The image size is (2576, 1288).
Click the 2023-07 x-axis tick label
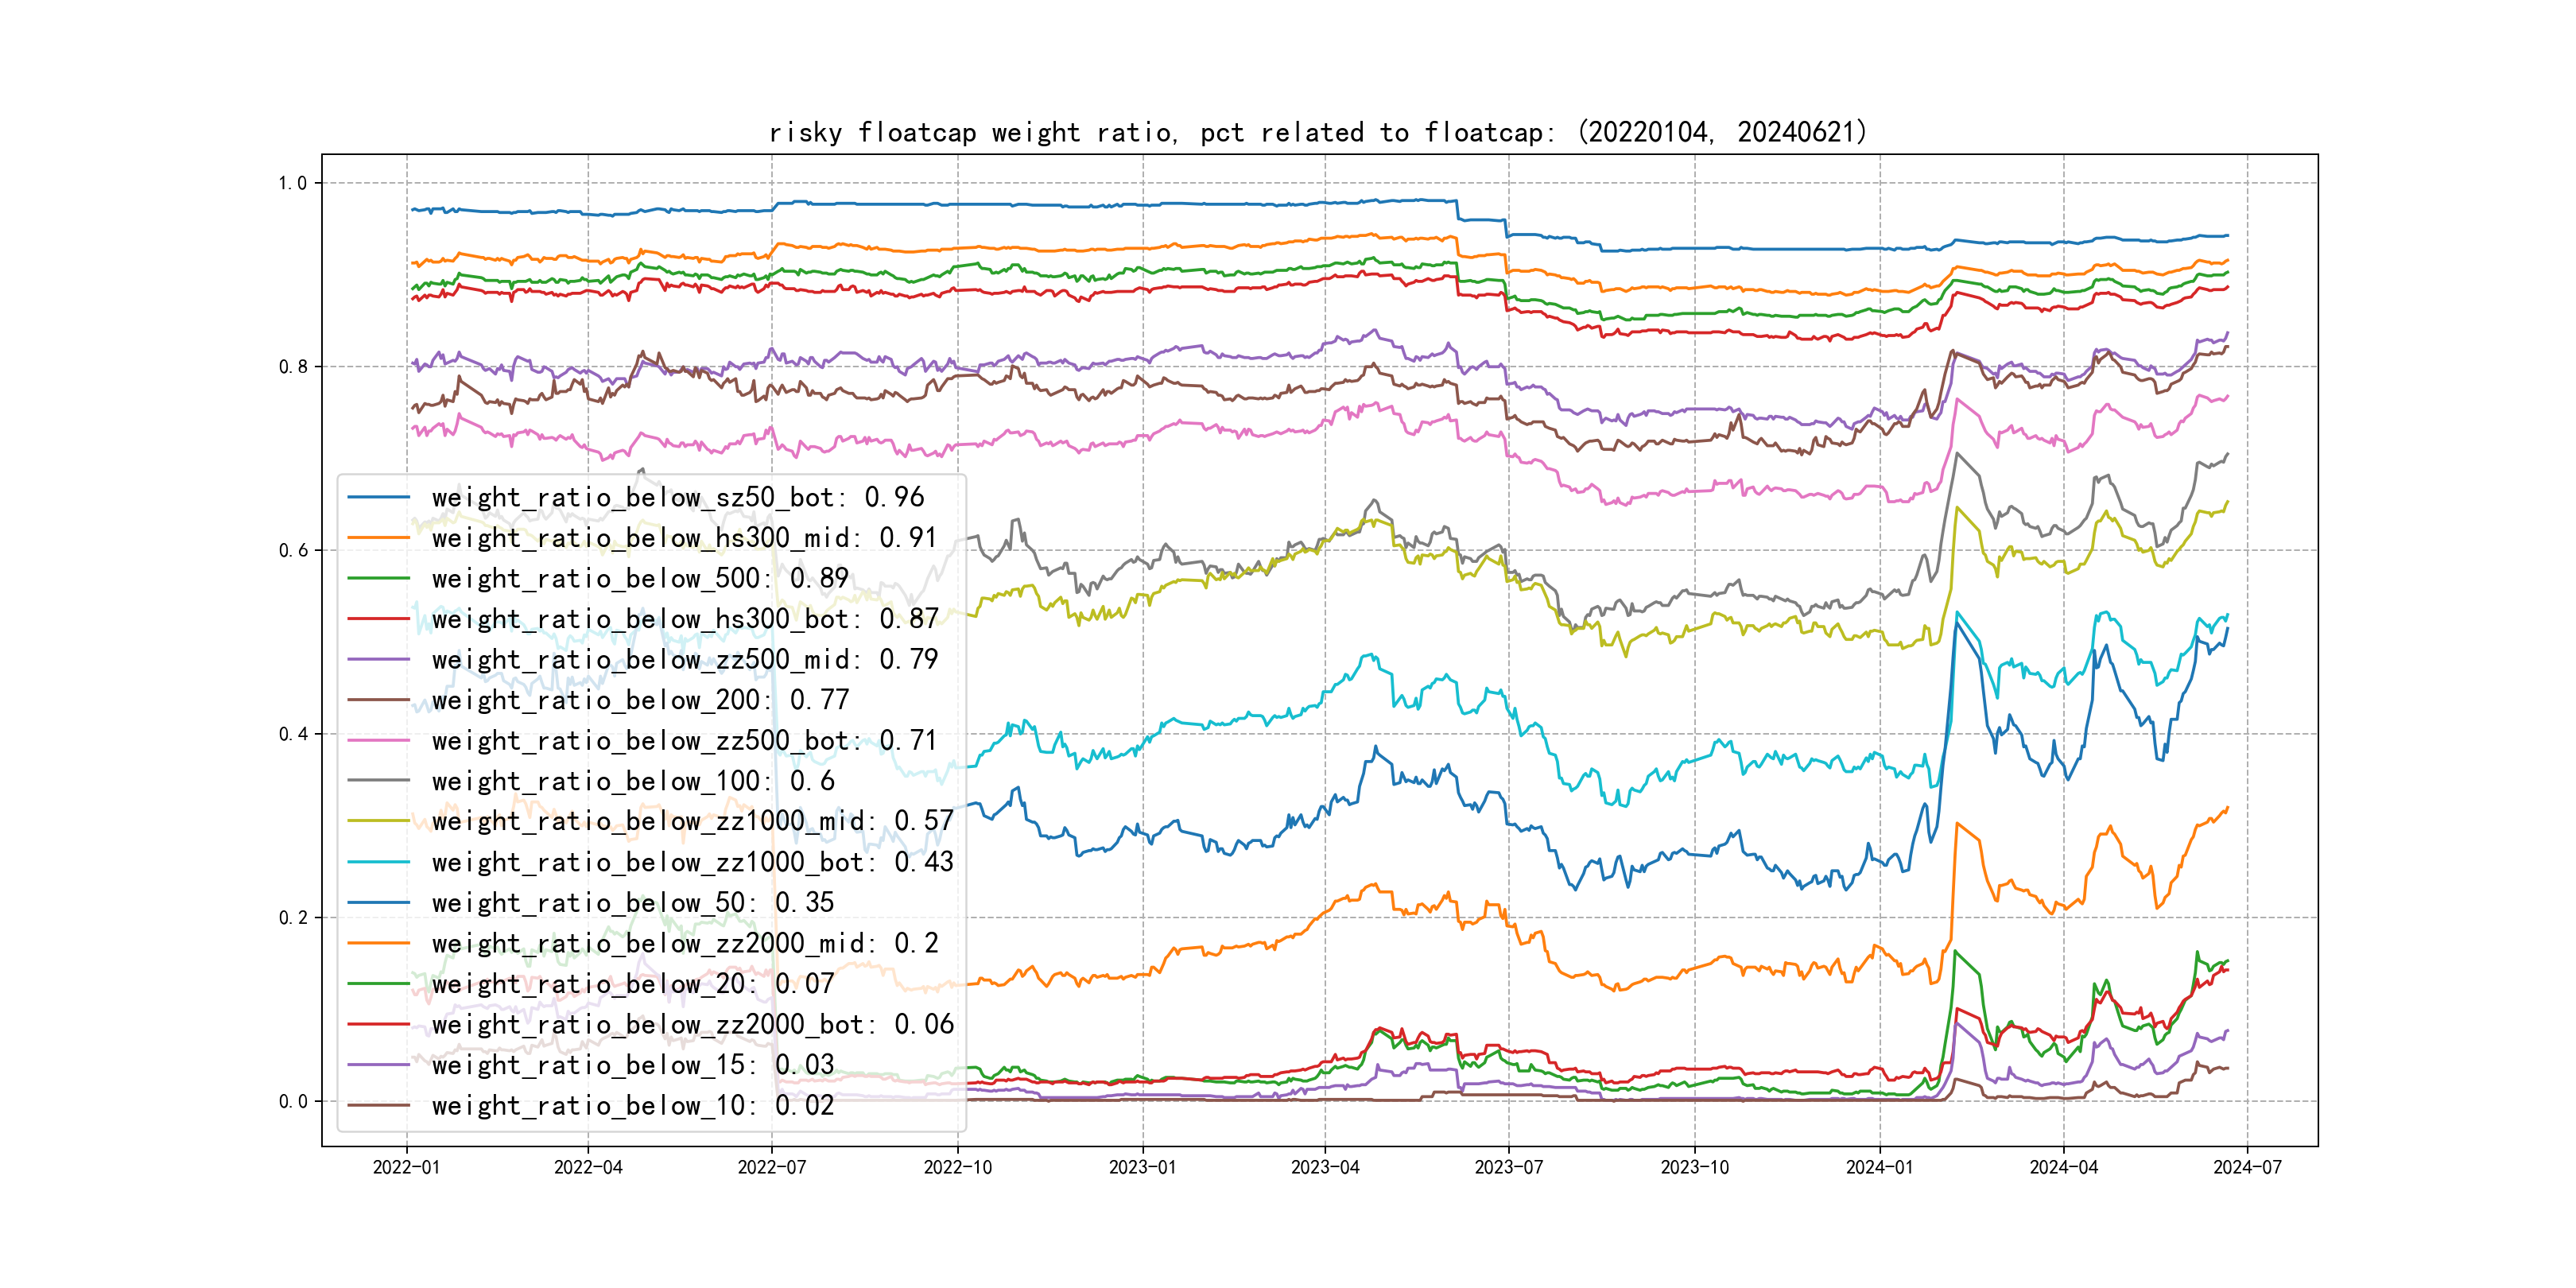pyautogui.click(x=1508, y=1167)
